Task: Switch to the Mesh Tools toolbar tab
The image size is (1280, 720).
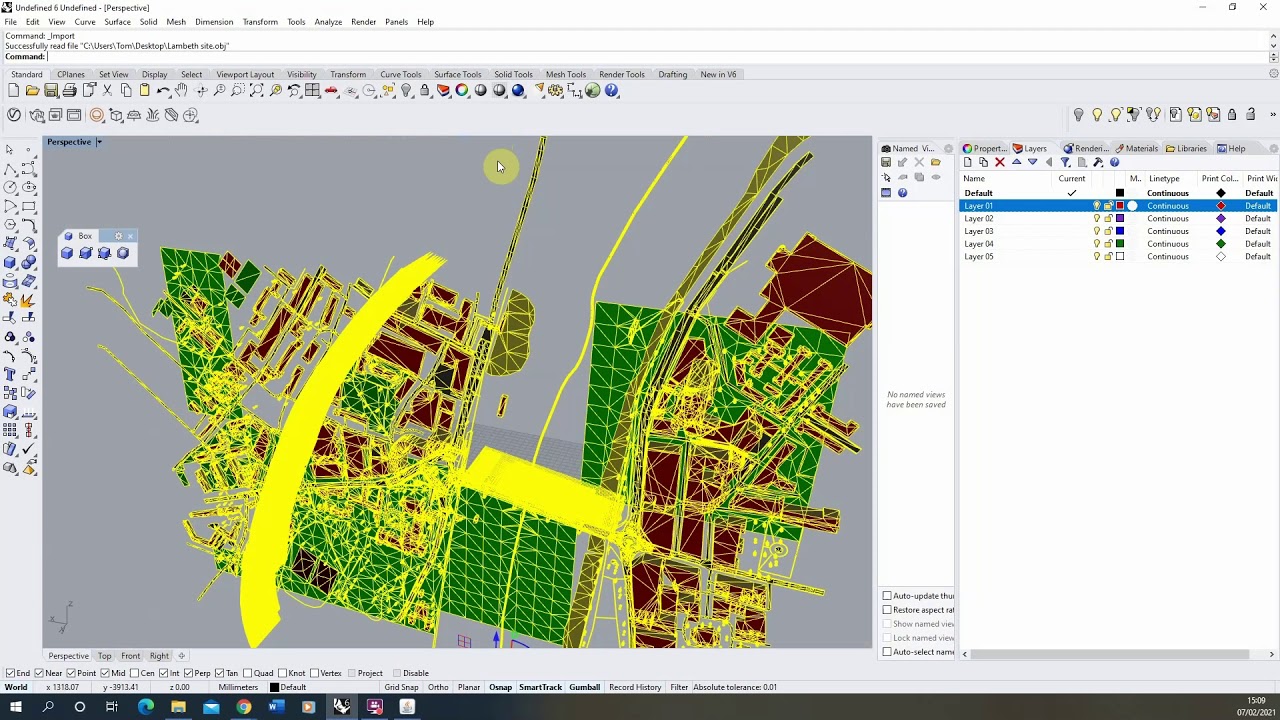Action: click(x=566, y=74)
